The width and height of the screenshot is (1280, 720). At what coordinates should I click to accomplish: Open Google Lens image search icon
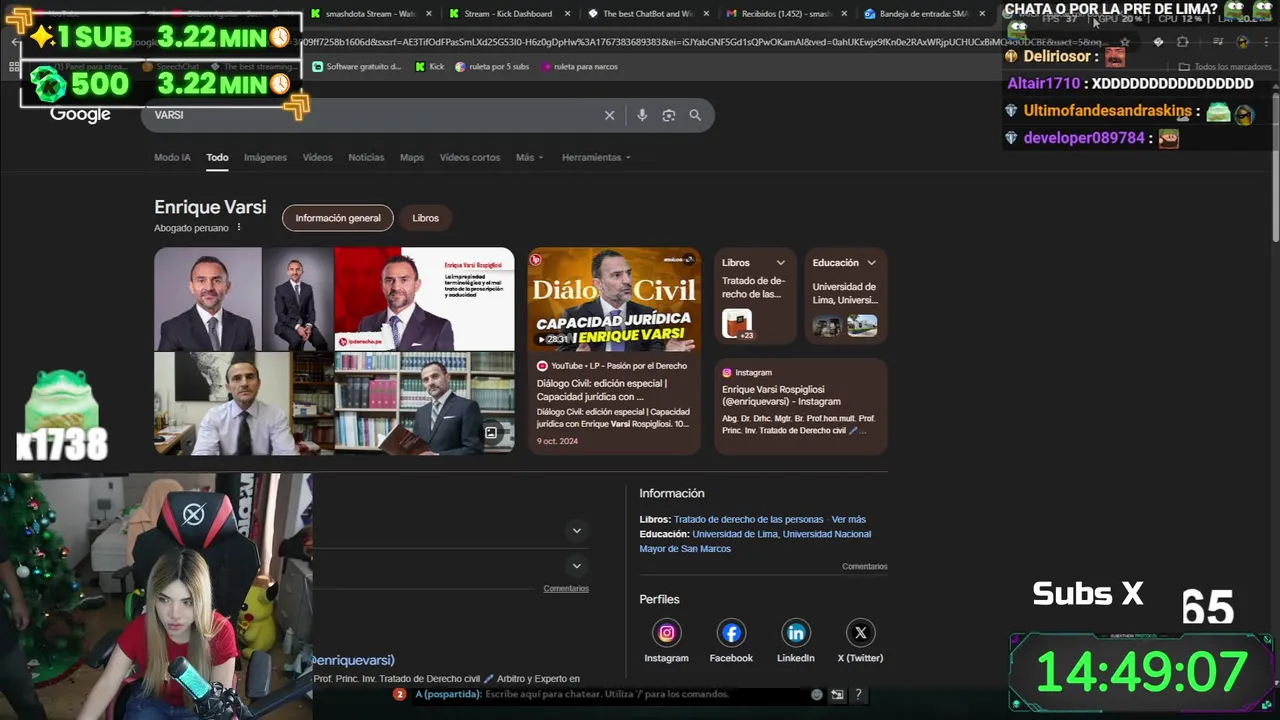tap(669, 115)
